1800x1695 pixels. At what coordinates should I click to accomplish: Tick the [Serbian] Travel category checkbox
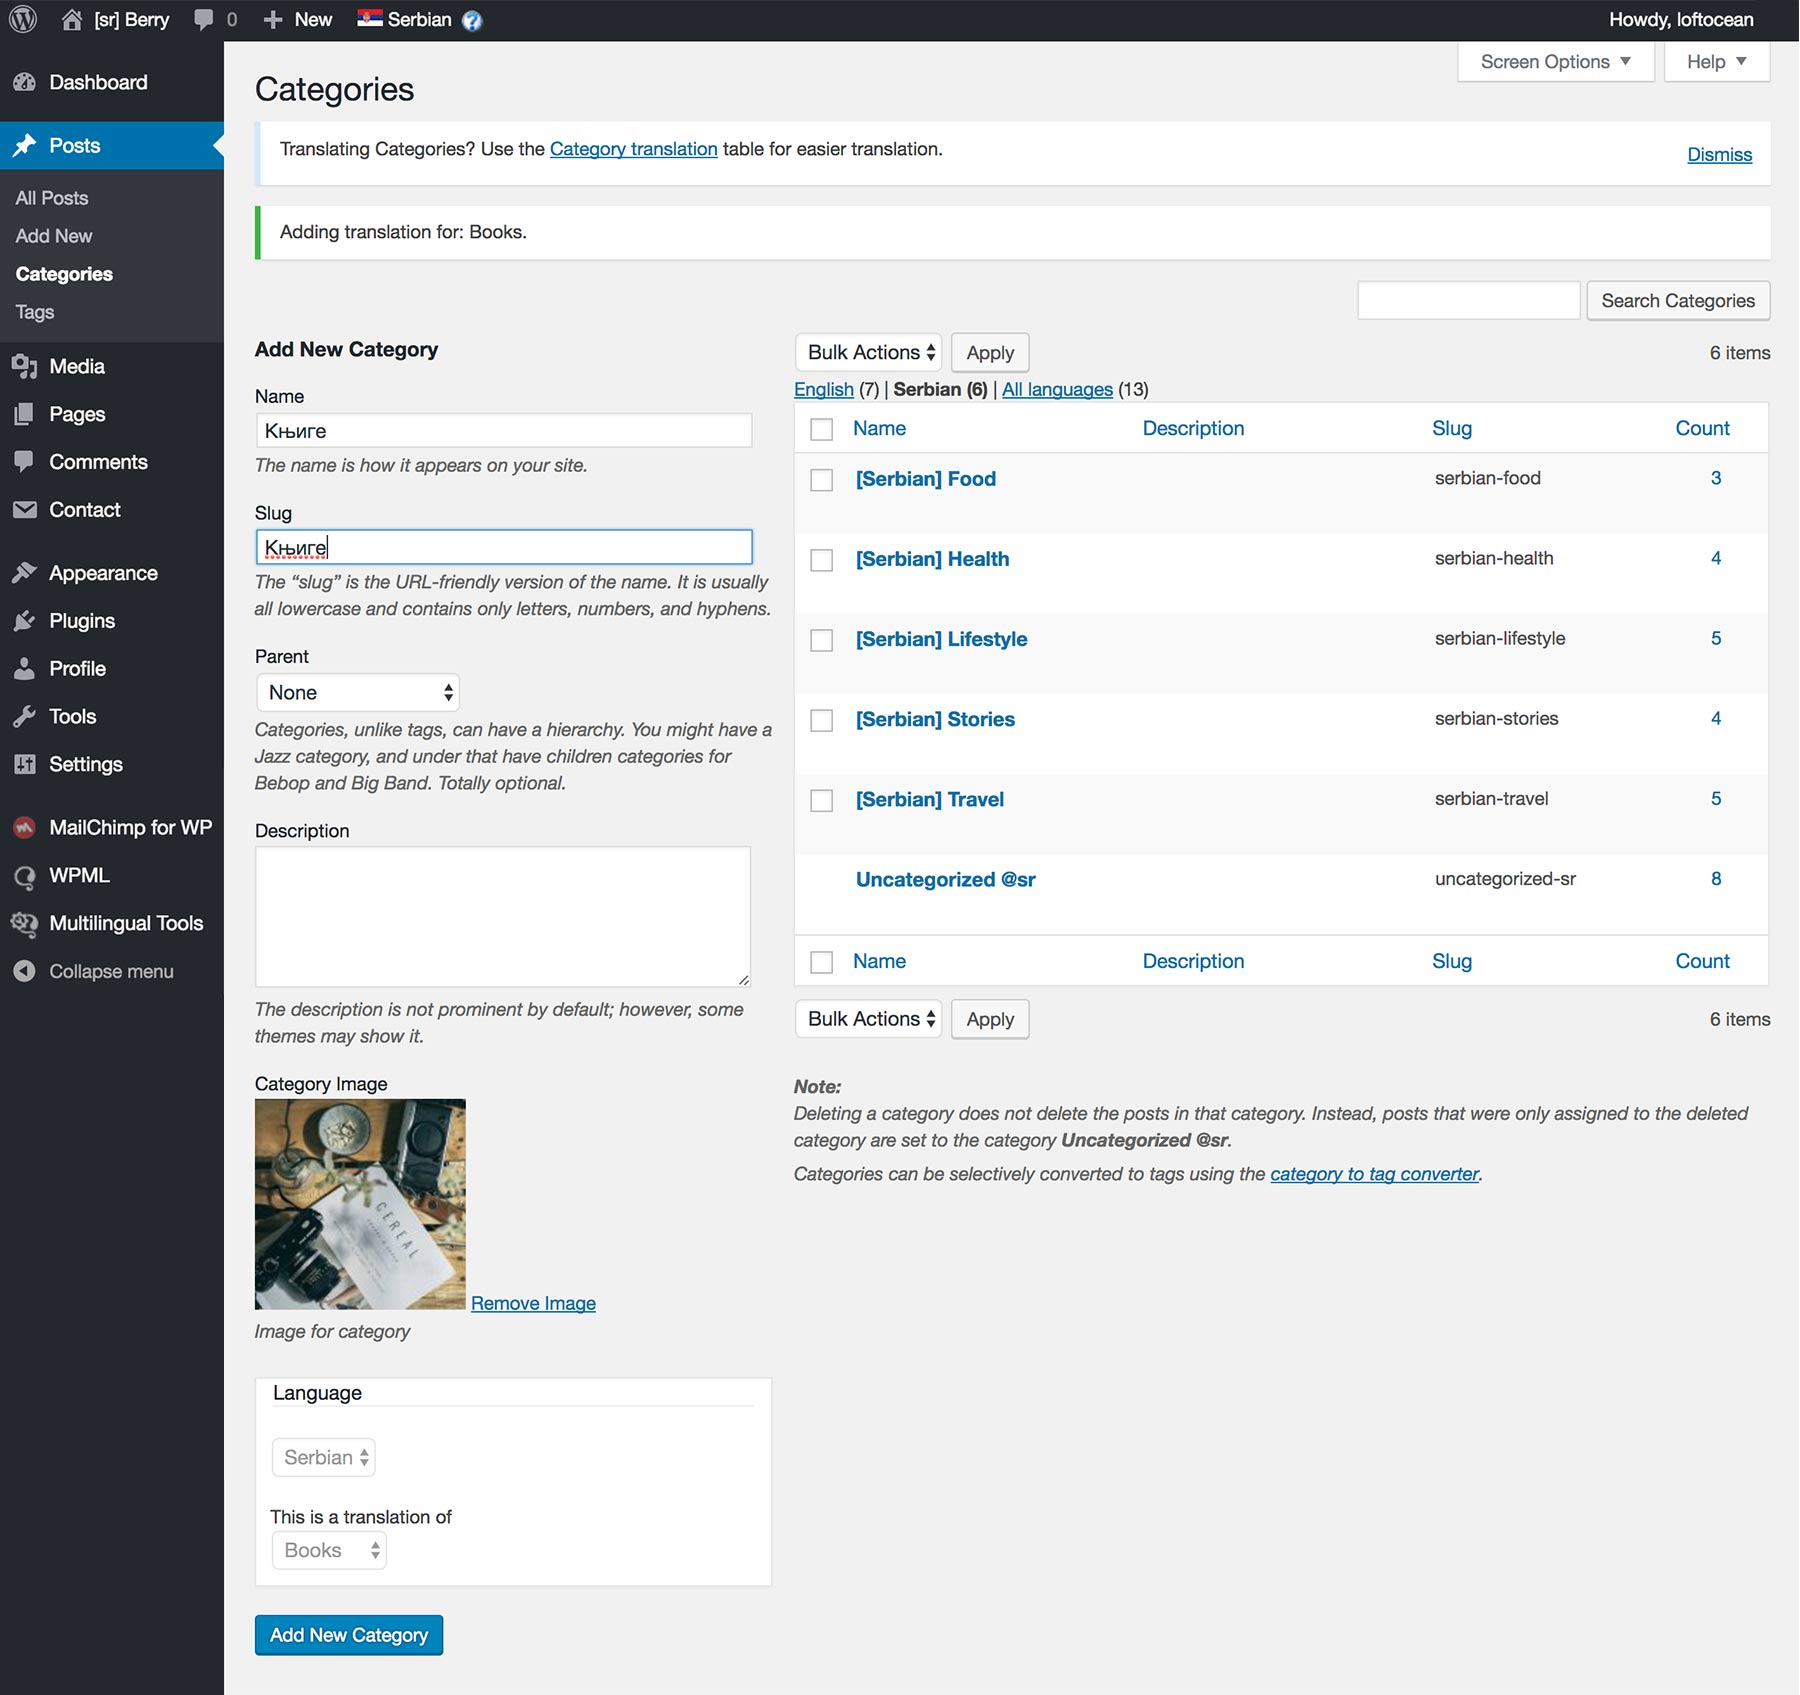click(821, 801)
